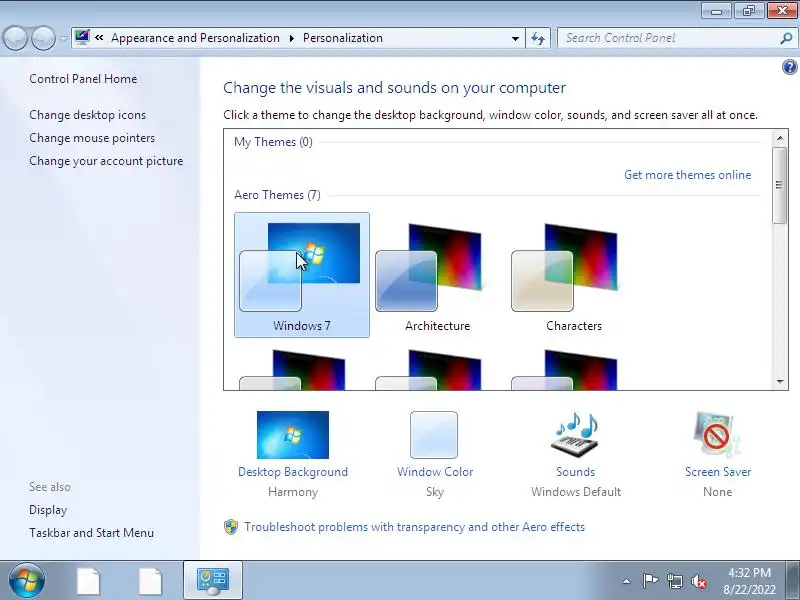
Task: Click the Window Color swatch icon
Action: coord(434,435)
